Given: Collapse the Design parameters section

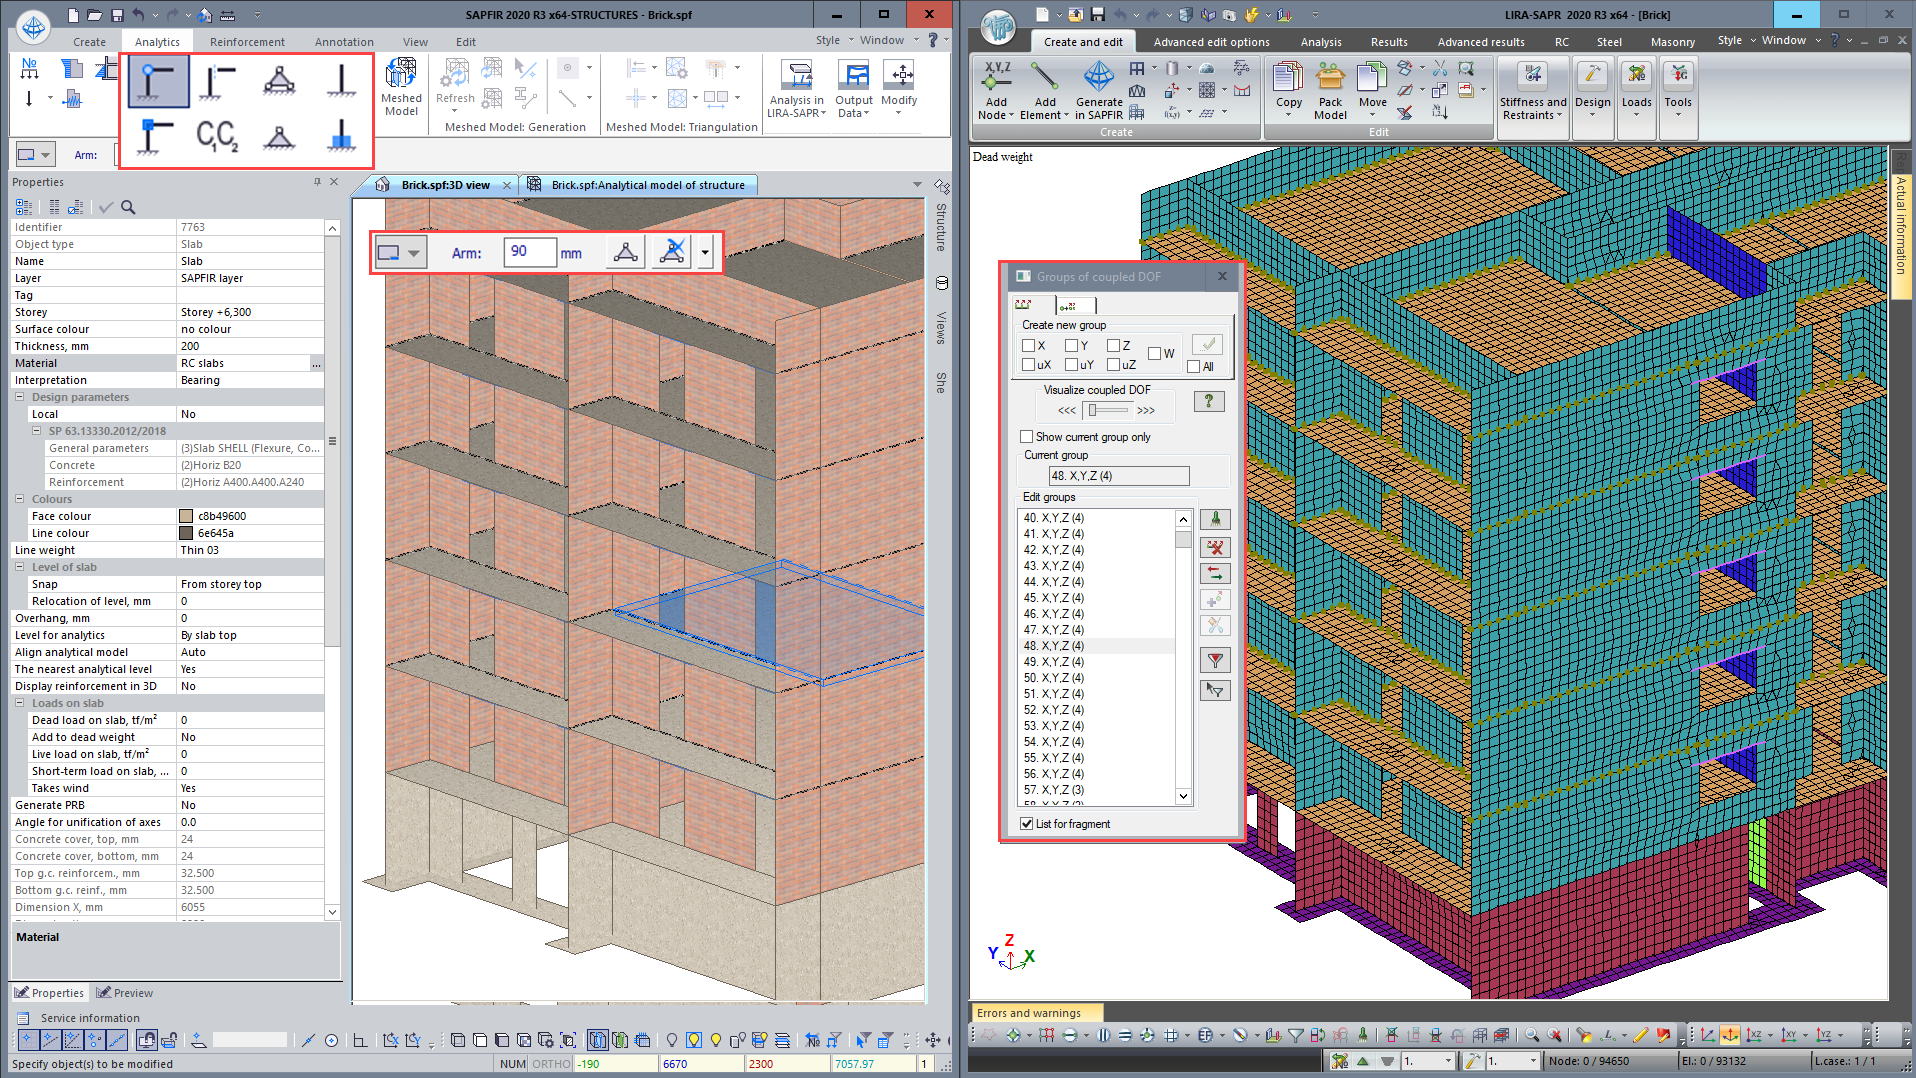Looking at the screenshot, I should point(20,397).
